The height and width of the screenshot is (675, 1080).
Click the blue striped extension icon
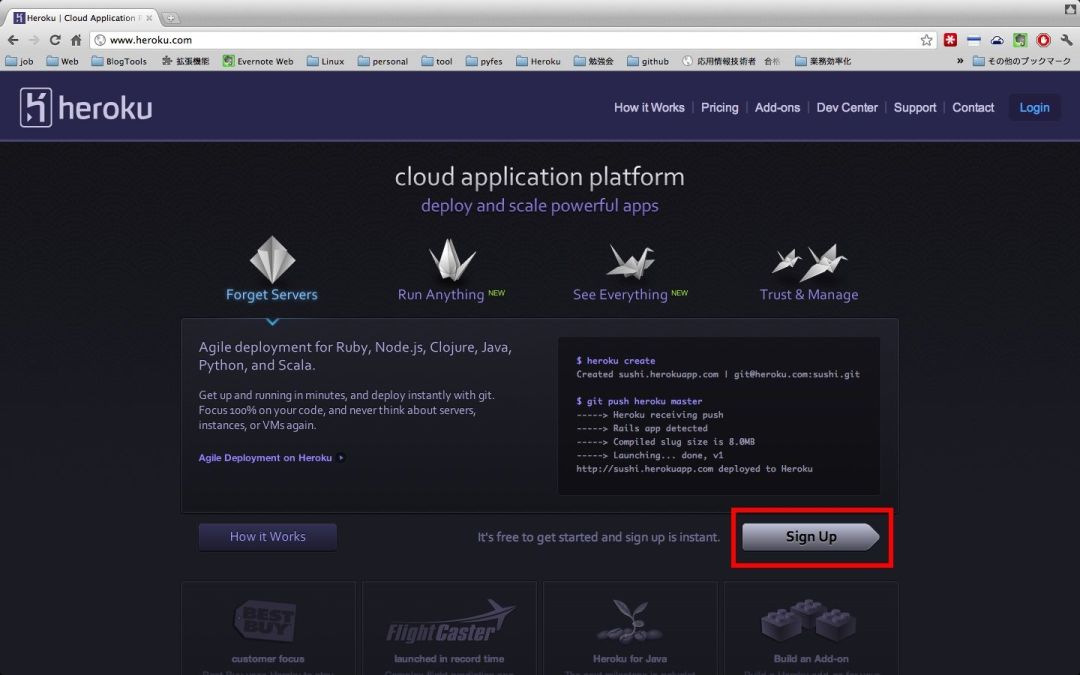pyautogui.click(x=973, y=40)
